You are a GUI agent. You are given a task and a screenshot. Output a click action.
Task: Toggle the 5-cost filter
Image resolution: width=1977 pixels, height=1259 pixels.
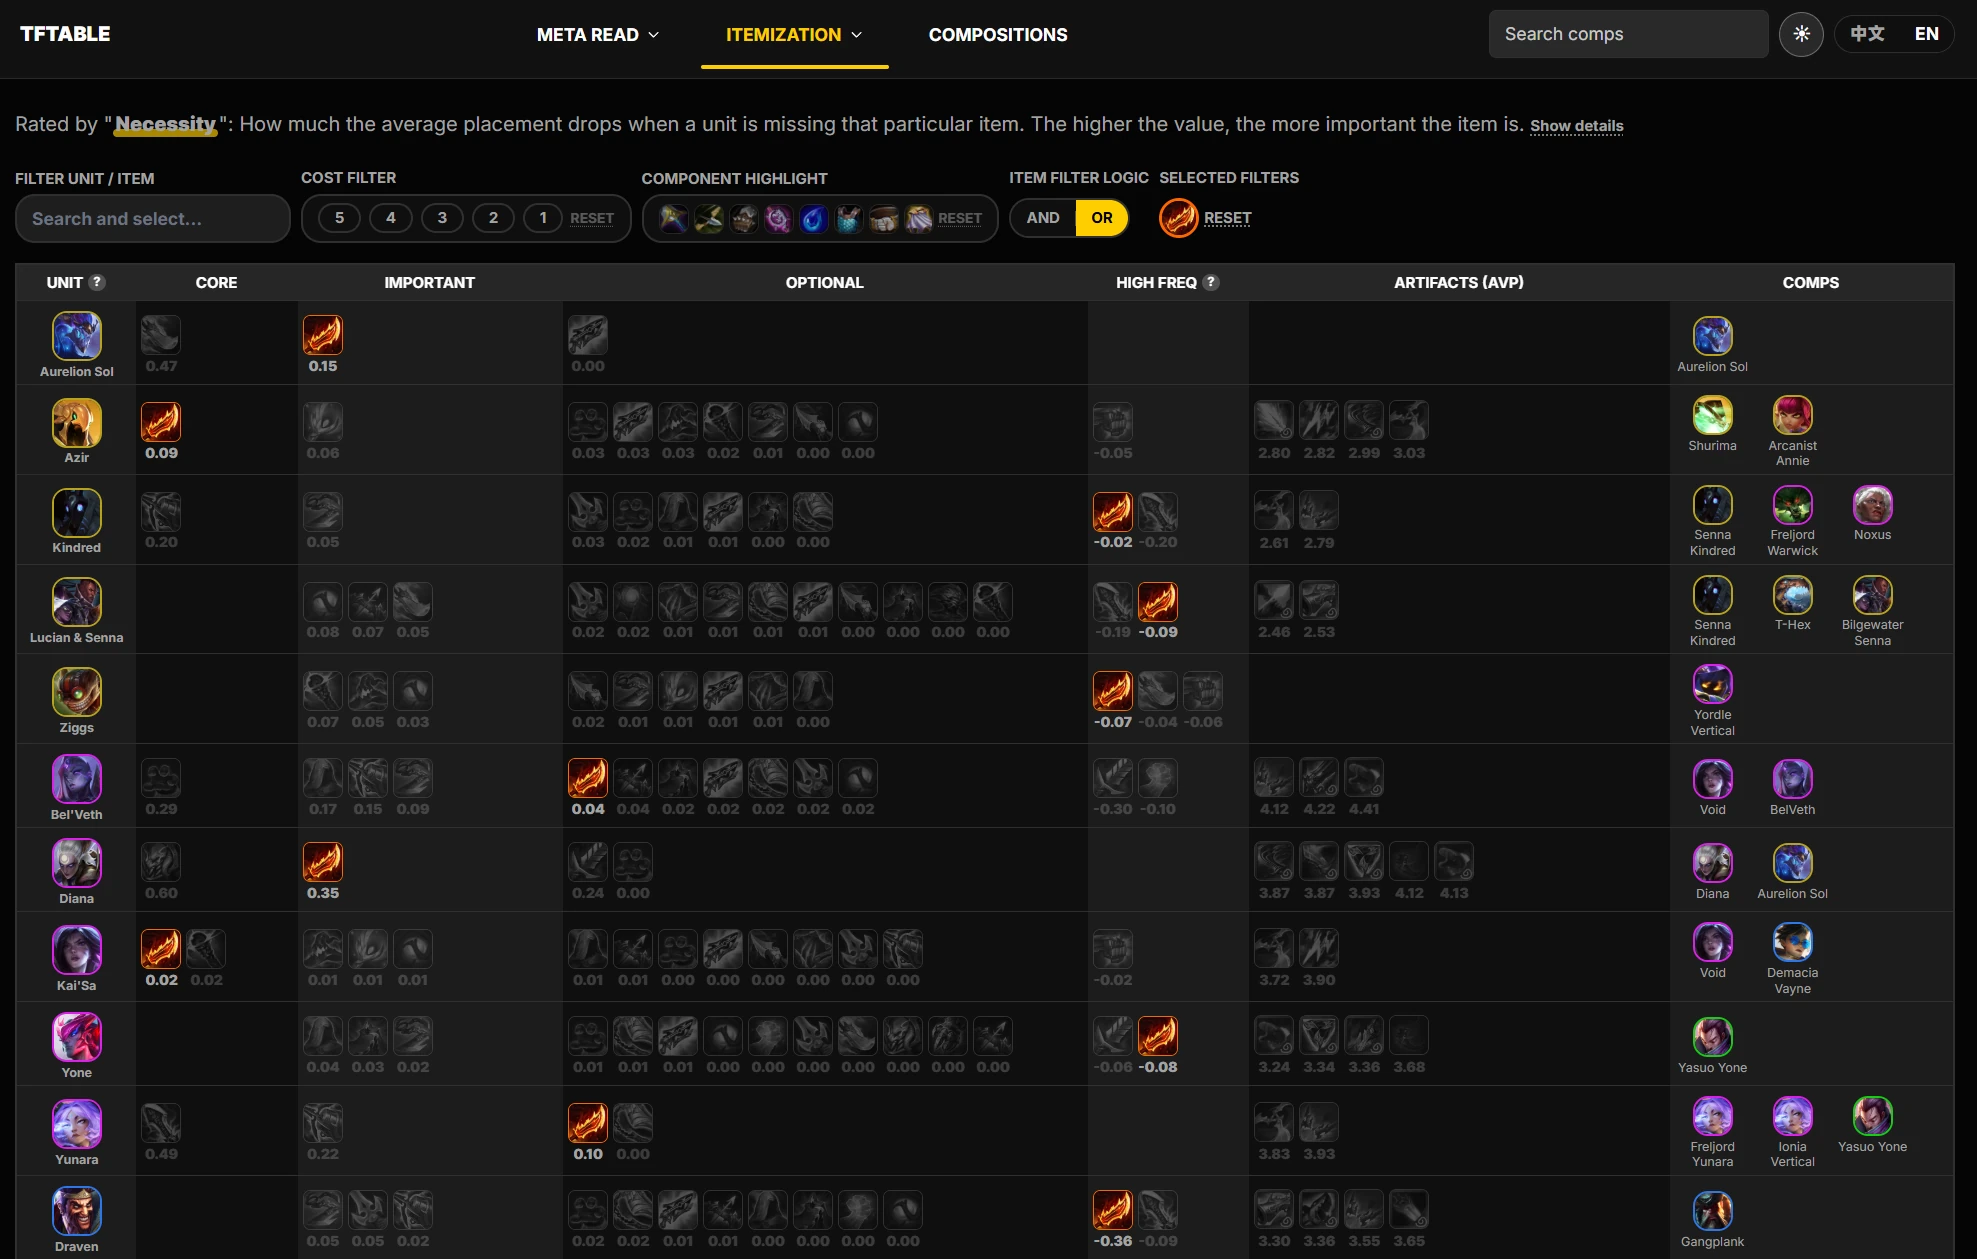339,218
